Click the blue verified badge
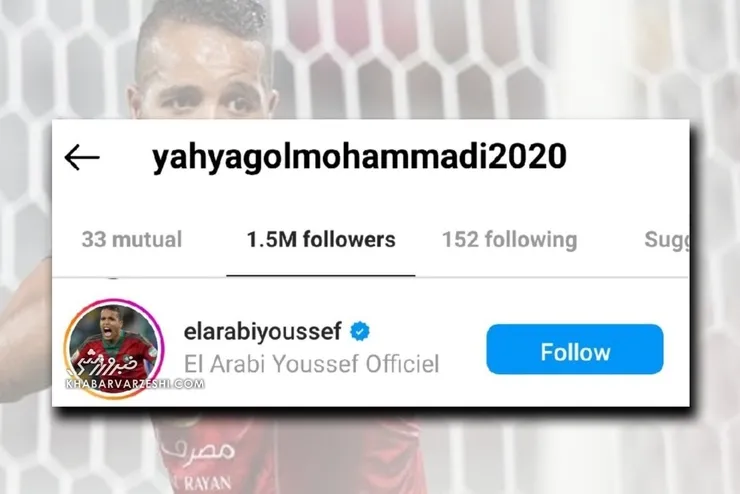 [x=360, y=331]
